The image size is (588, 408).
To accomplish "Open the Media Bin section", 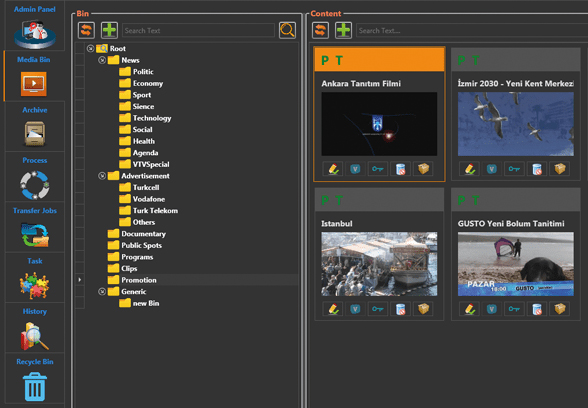I will click(x=34, y=76).
